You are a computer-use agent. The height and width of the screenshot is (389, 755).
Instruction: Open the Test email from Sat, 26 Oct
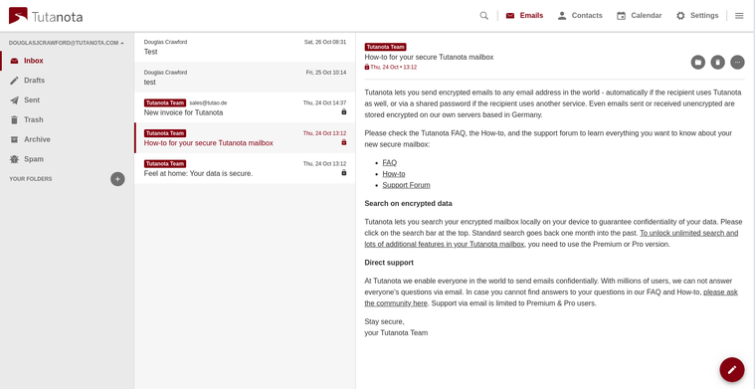245,47
